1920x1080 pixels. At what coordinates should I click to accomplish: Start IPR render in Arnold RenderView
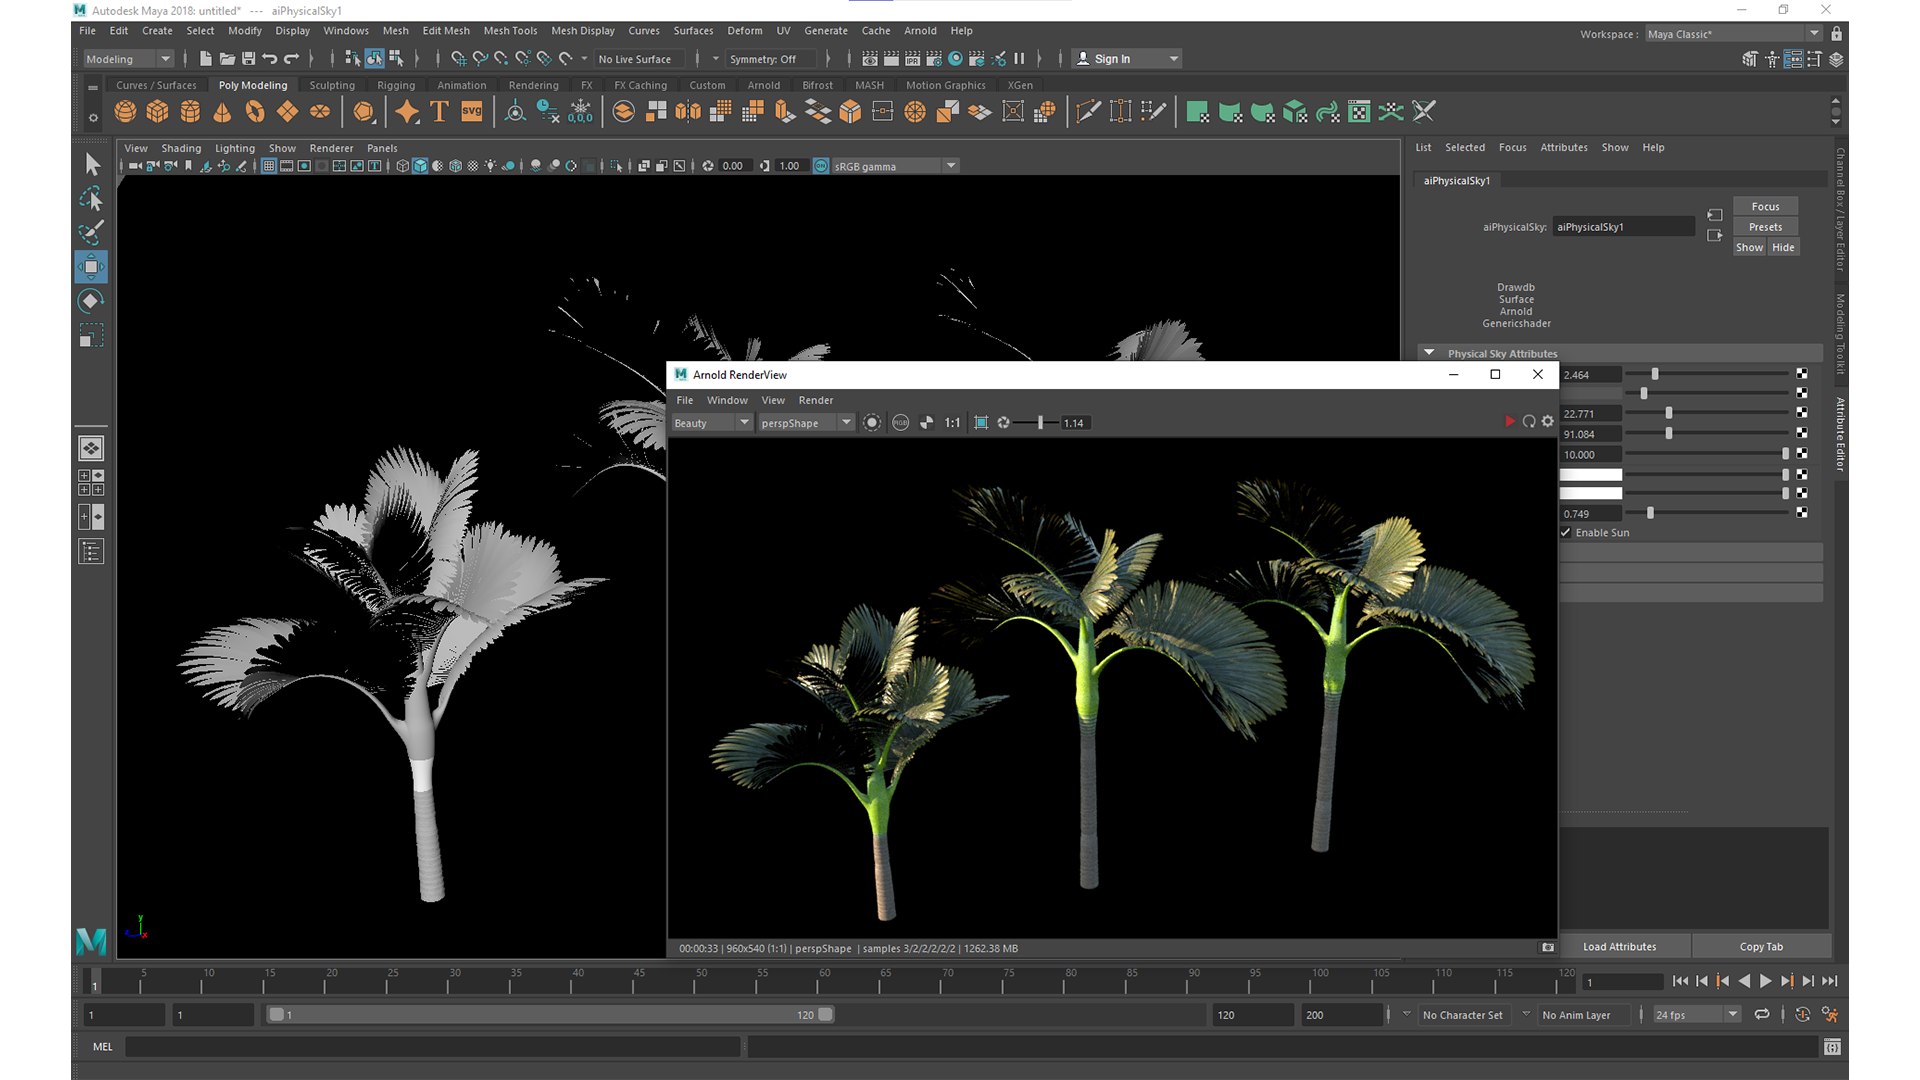1510,422
